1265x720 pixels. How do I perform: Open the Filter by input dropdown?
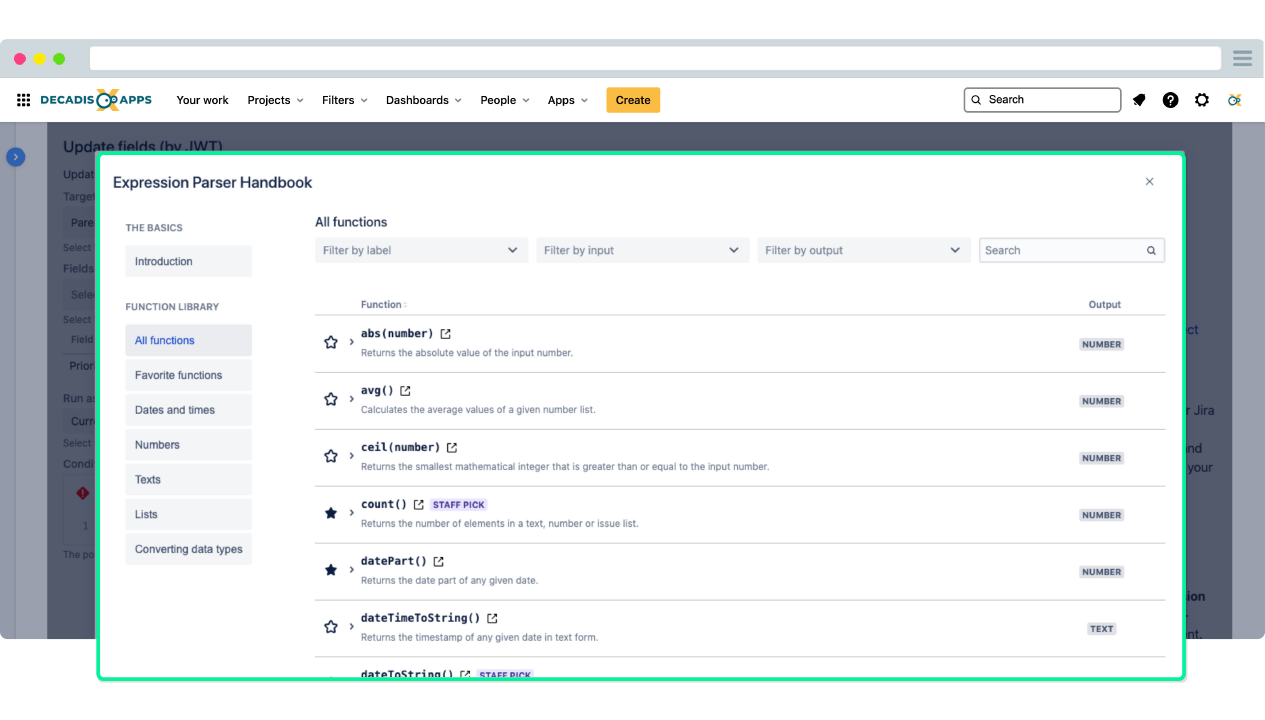pos(642,250)
